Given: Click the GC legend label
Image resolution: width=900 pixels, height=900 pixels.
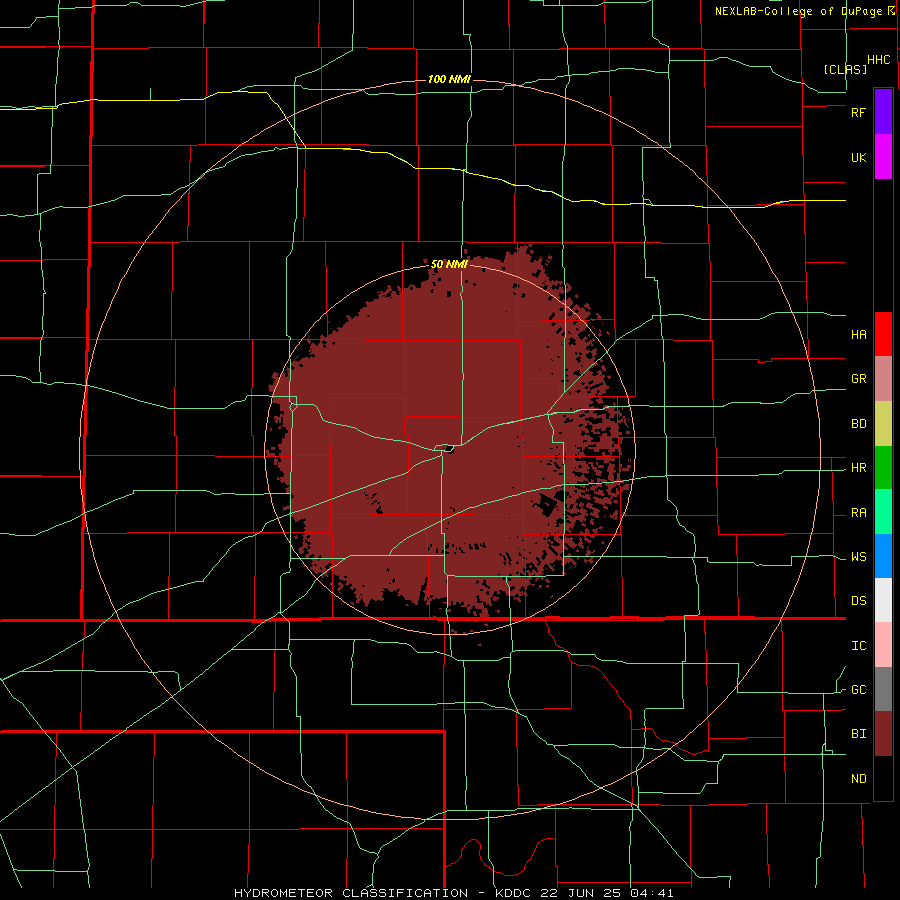Looking at the screenshot, I should tap(858, 690).
